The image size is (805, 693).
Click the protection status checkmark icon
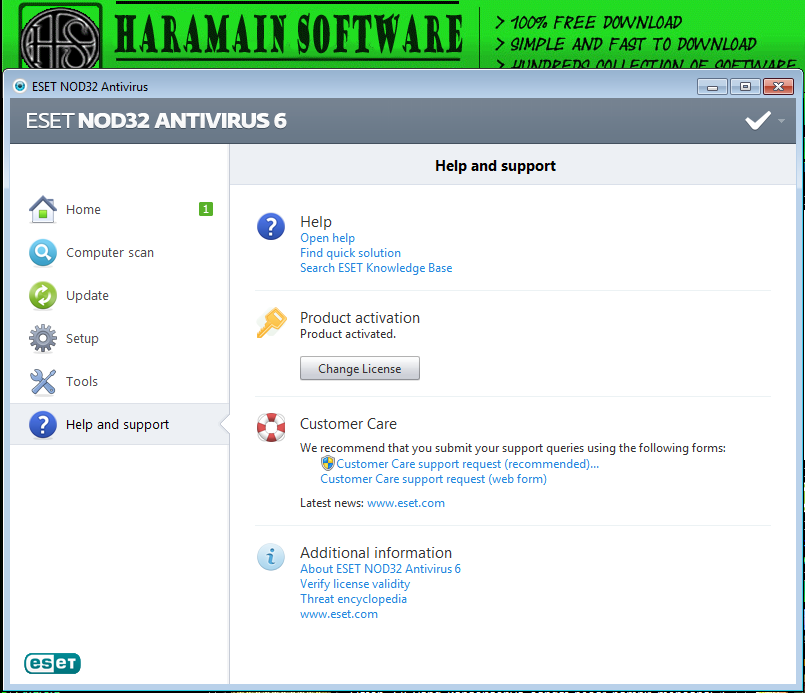[758, 121]
